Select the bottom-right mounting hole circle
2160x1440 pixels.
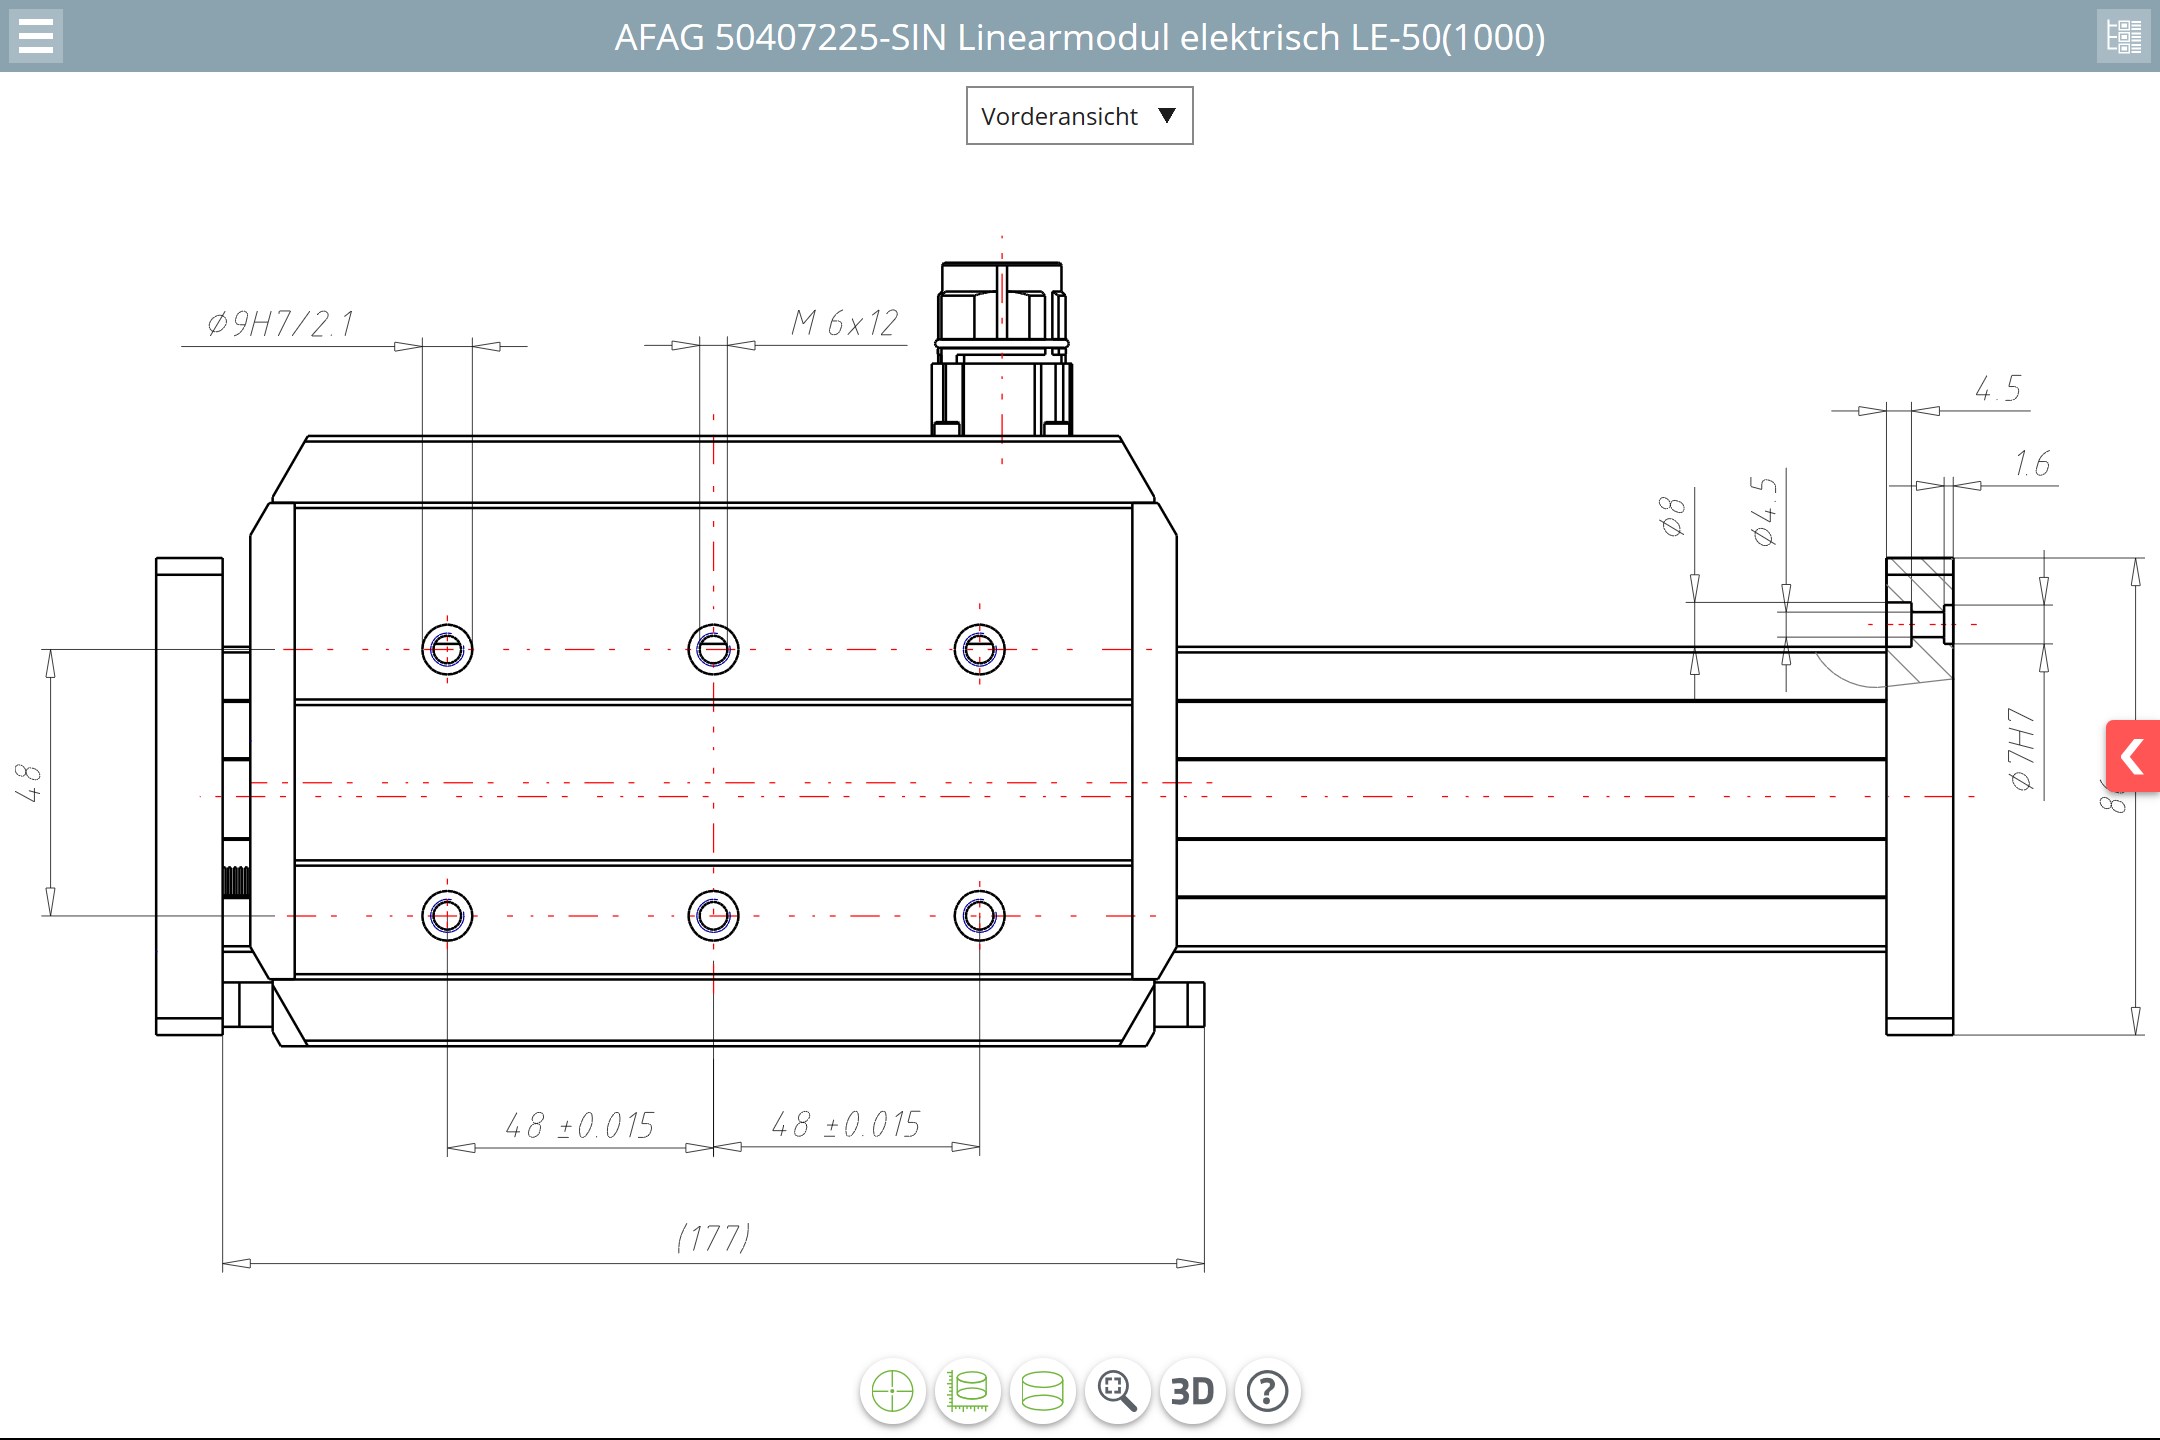[x=979, y=916]
